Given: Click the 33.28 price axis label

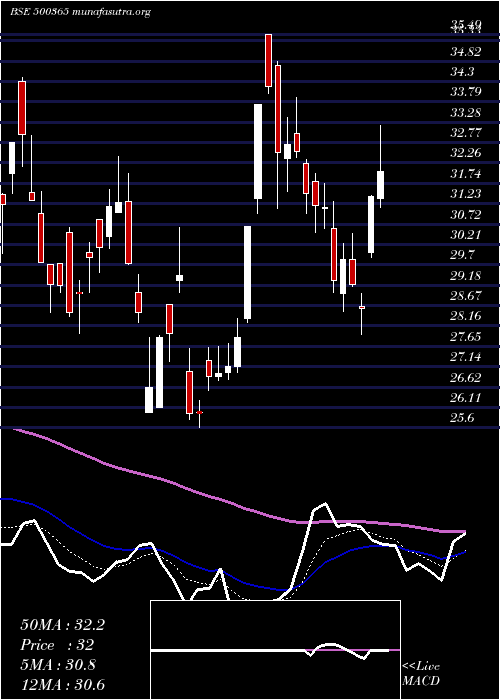Looking at the screenshot, I should [466, 112].
